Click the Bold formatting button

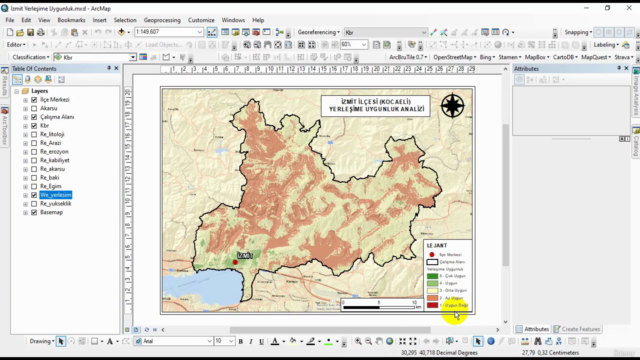click(240, 341)
